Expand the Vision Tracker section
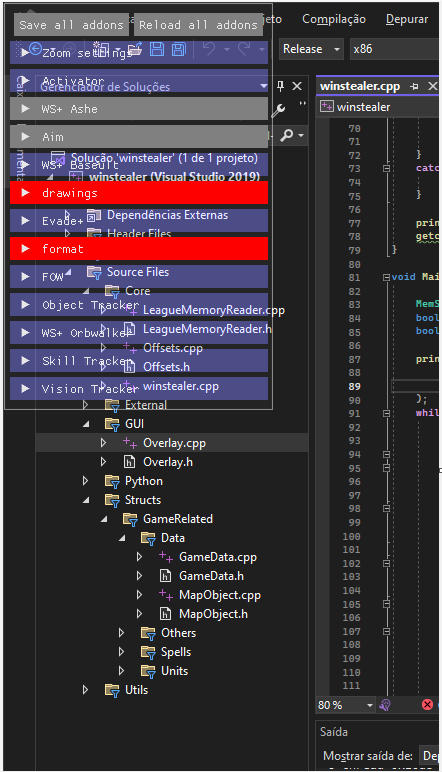 (139, 388)
